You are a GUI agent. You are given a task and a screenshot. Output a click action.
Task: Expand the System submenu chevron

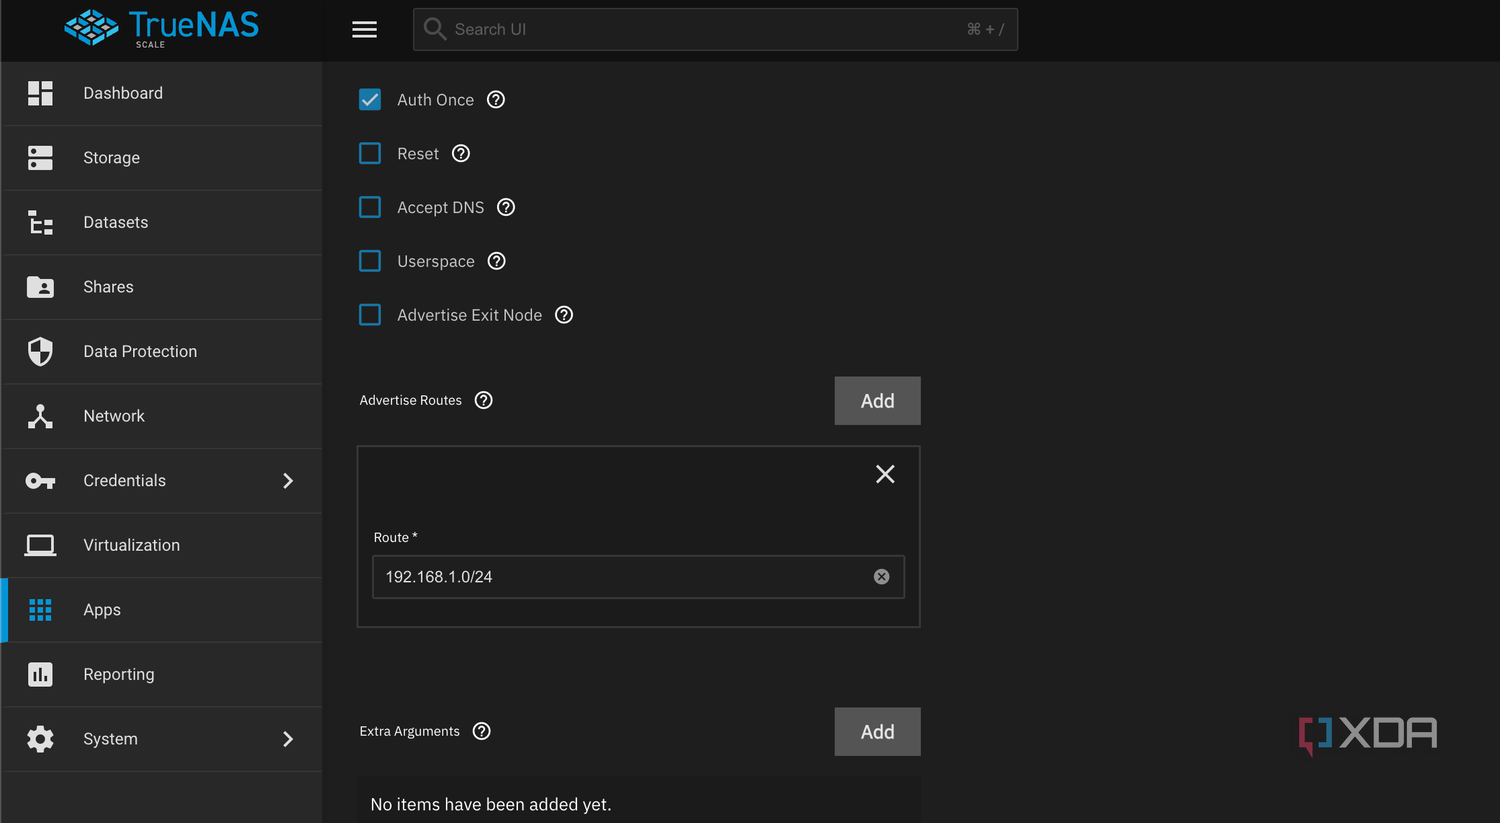point(288,739)
